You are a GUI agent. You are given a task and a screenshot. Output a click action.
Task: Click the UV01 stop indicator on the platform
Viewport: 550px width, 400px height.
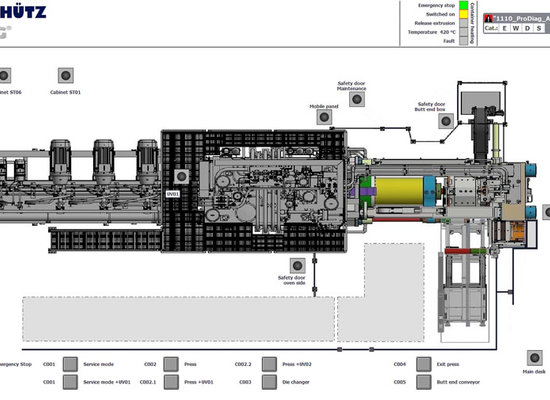(181, 176)
